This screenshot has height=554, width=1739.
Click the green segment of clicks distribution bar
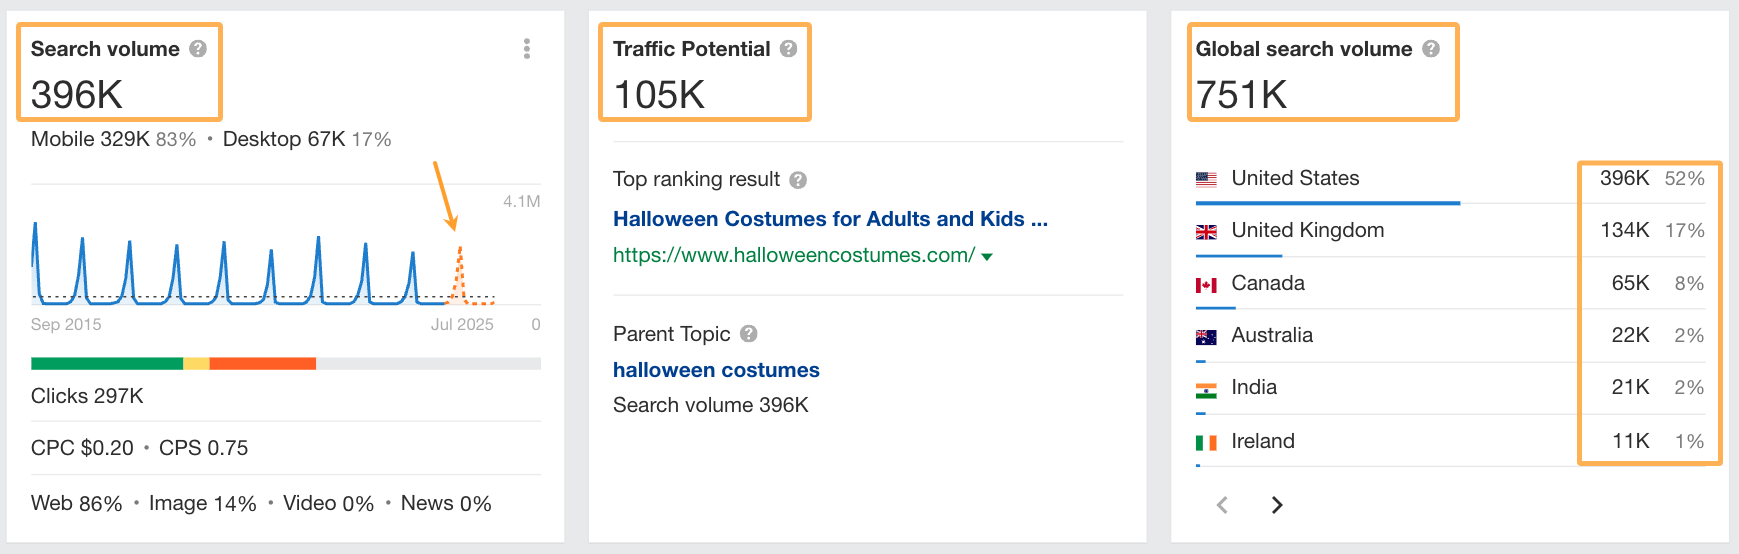point(106,364)
